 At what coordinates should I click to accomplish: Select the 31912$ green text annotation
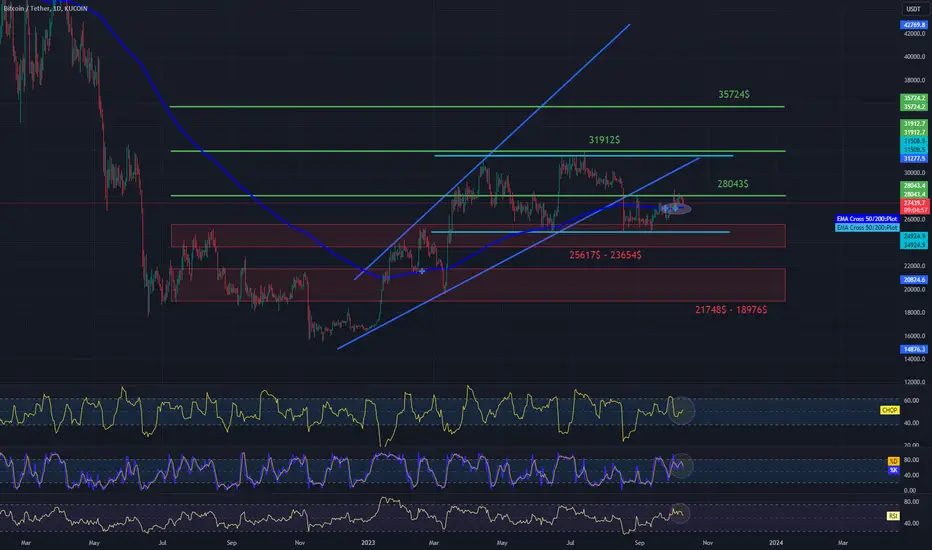[x=604, y=140]
